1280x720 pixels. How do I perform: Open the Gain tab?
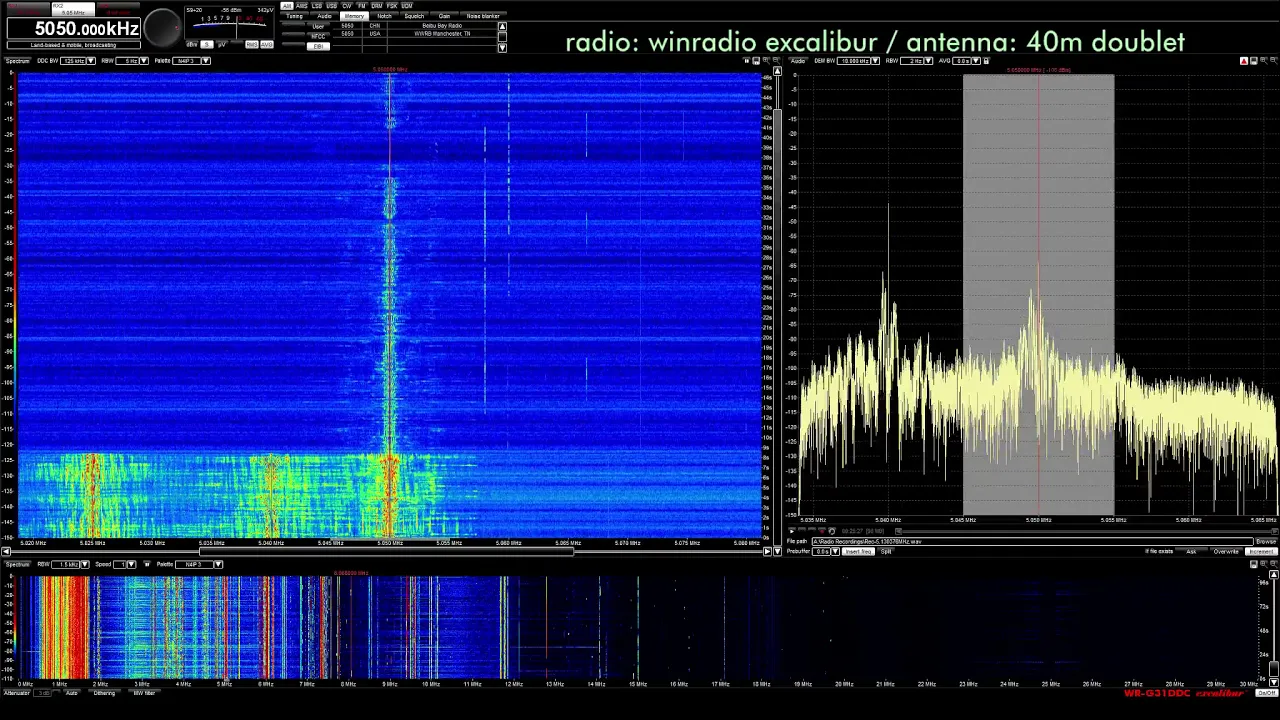445,16
